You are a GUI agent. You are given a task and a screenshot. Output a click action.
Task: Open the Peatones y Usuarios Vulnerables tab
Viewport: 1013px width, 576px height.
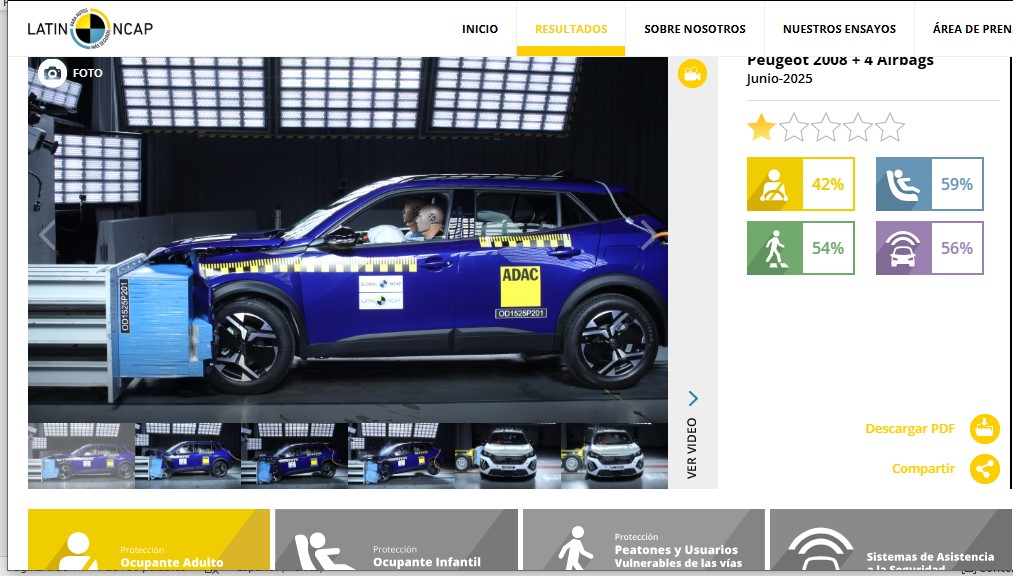pyautogui.click(x=643, y=540)
